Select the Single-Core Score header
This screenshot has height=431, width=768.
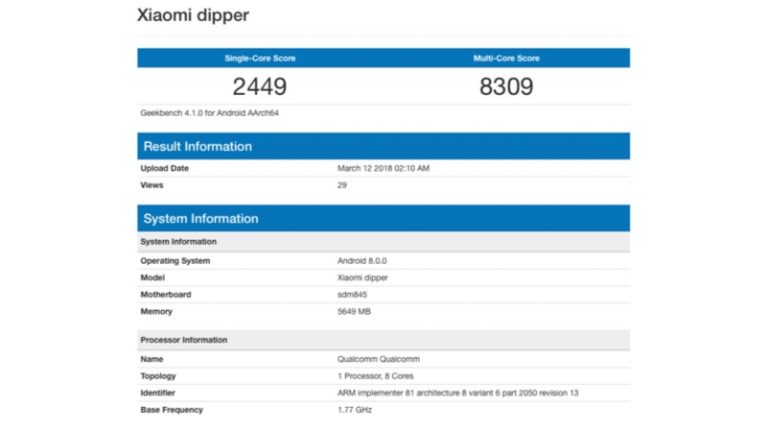pyautogui.click(x=260, y=58)
